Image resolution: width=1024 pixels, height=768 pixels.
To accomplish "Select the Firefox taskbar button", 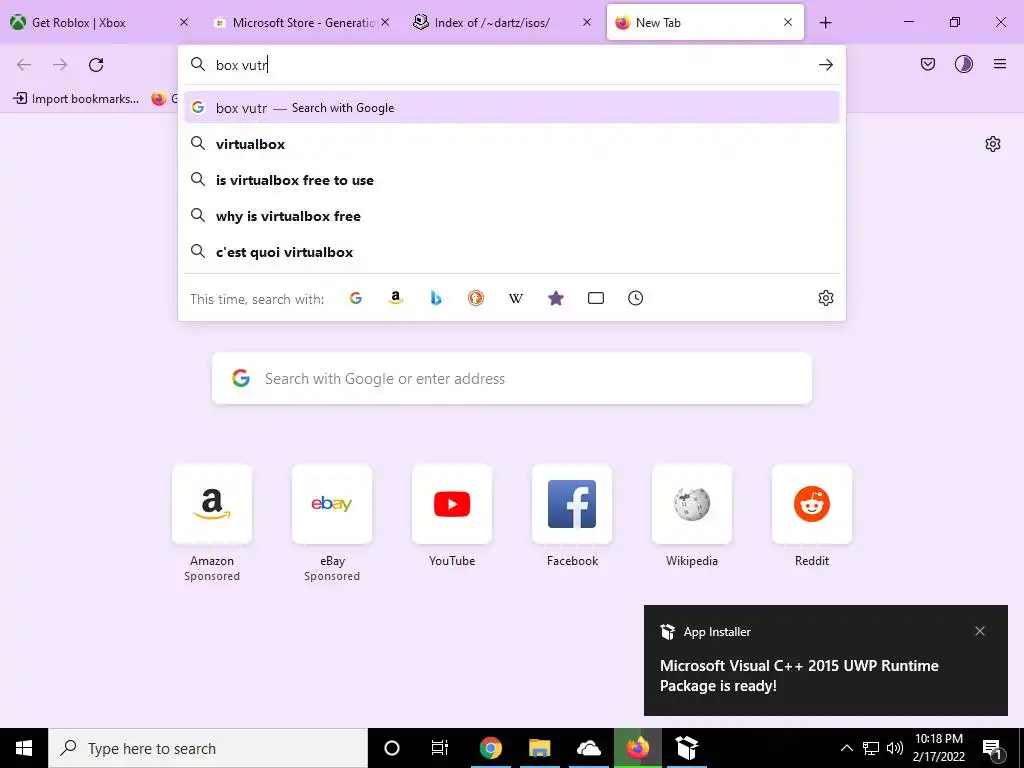I will (x=637, y=748).
